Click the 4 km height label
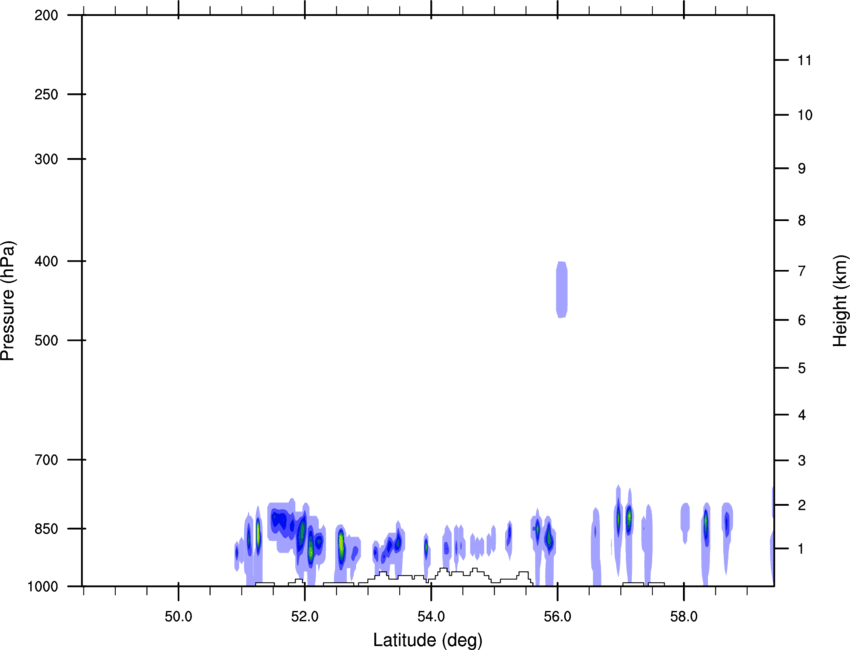Screen dimensions: 850x650 [801, 415]
